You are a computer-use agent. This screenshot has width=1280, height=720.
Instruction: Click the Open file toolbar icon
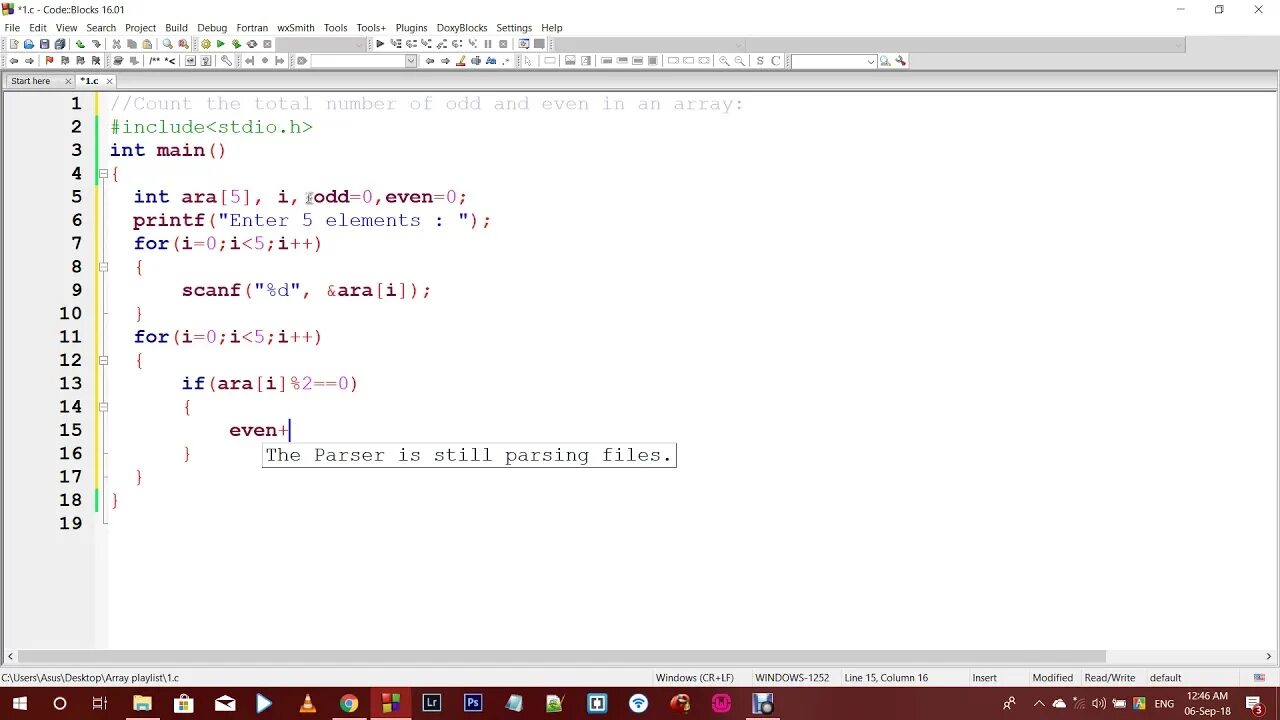coord(29,44)
